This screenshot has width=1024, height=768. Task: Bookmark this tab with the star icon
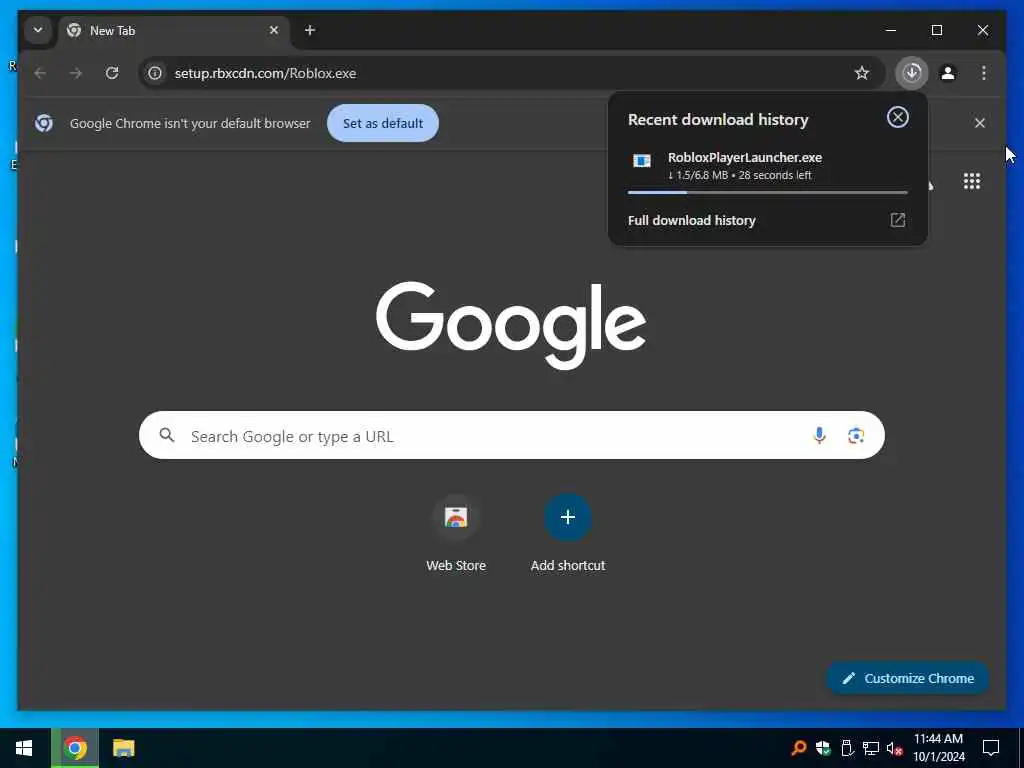[862, 73]
